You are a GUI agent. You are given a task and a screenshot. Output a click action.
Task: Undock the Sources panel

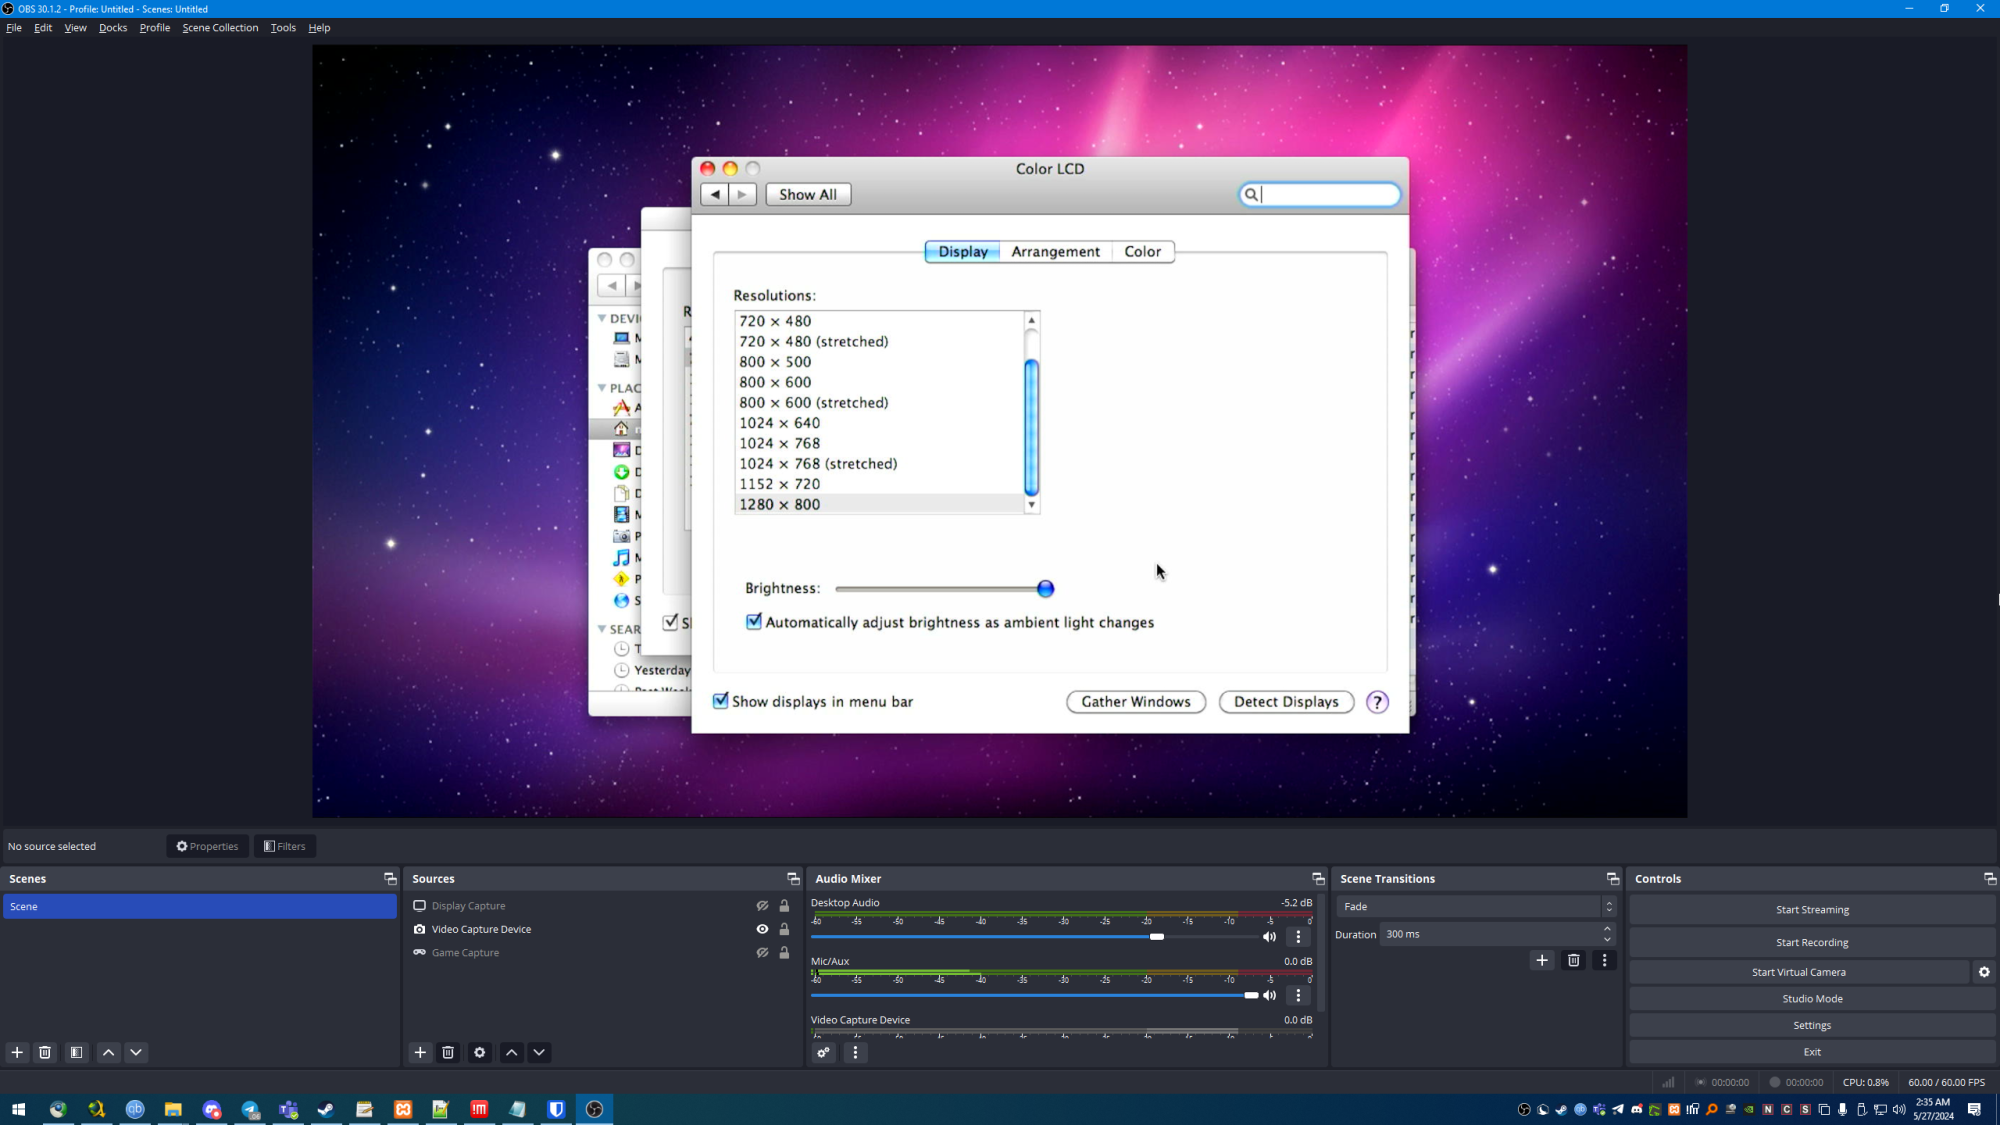pyautogui.click(x=793, y=878)
